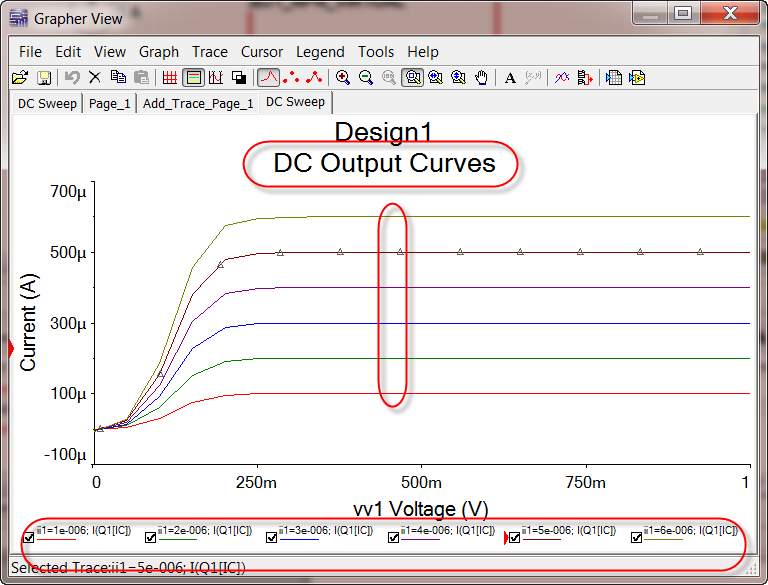Click the Open file icon

click(20, 77)
